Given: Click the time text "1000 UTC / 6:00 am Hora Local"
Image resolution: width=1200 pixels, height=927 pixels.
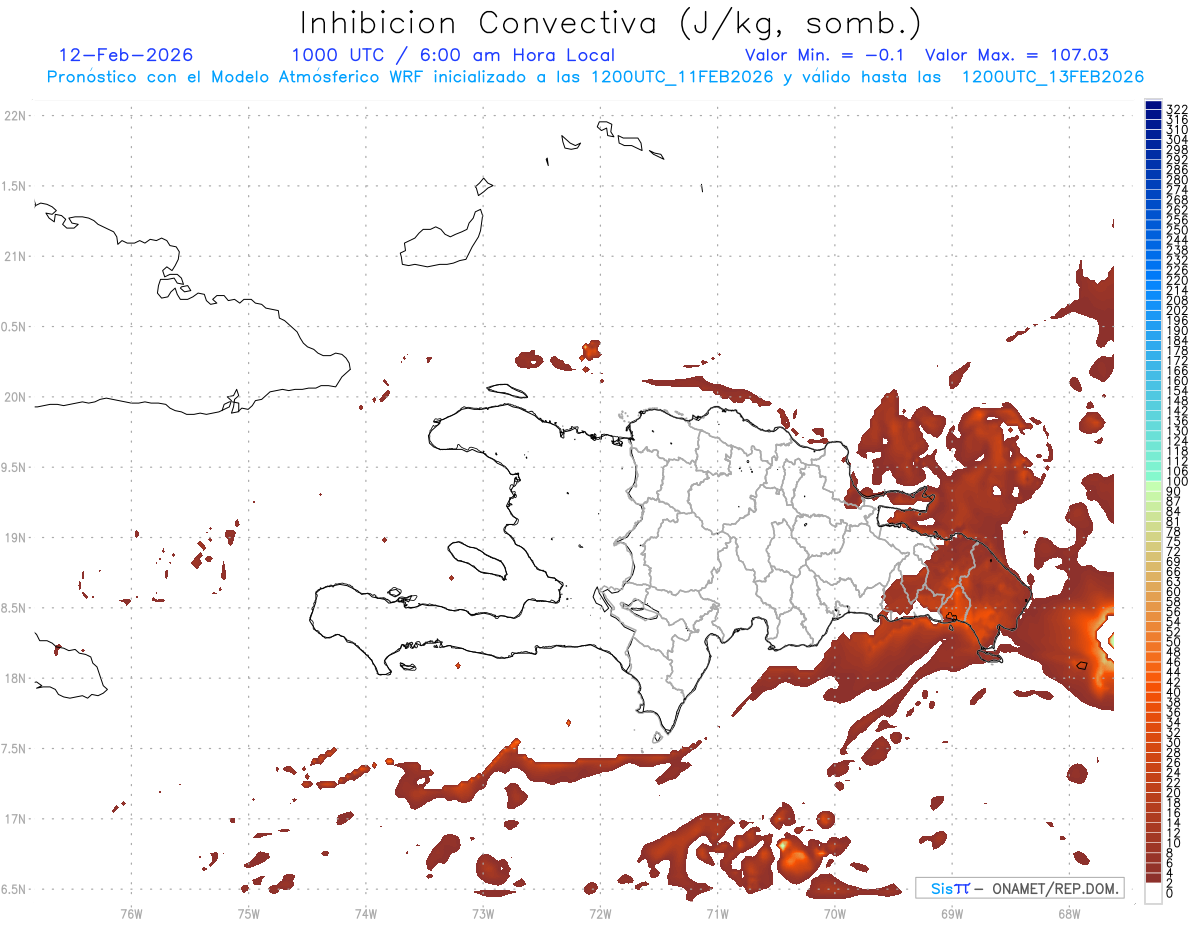Looking at the screenshot, I should (x=452, y=55).
